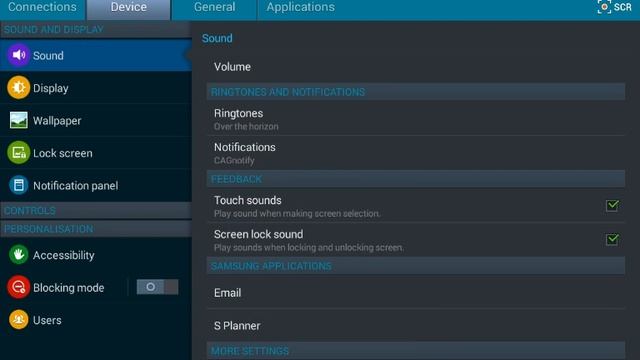Open the Volume setting

point(416,67)
